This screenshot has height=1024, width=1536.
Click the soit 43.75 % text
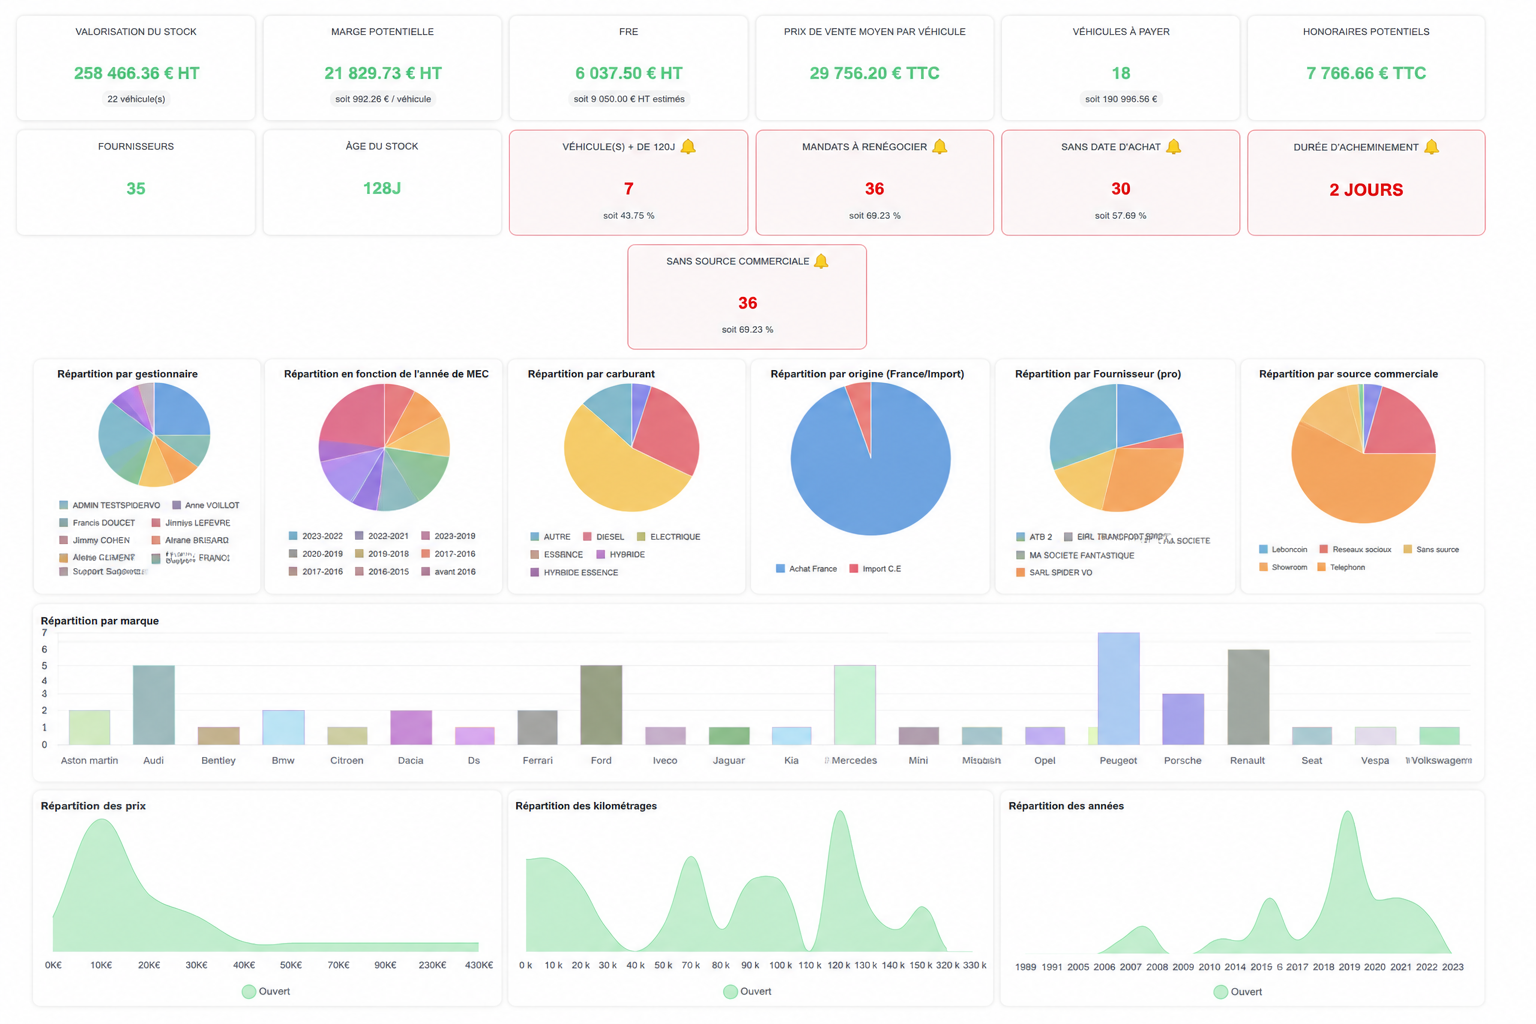629,215
